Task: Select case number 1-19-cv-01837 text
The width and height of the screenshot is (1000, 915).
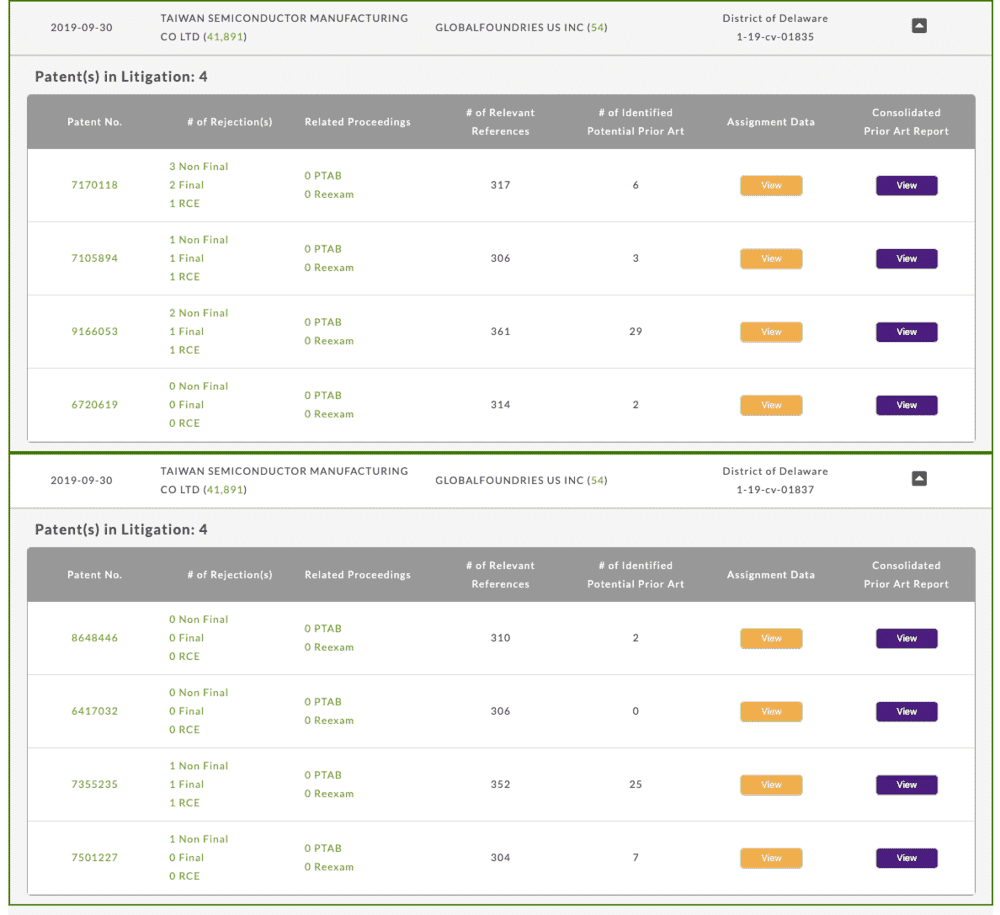Action: 775,490
